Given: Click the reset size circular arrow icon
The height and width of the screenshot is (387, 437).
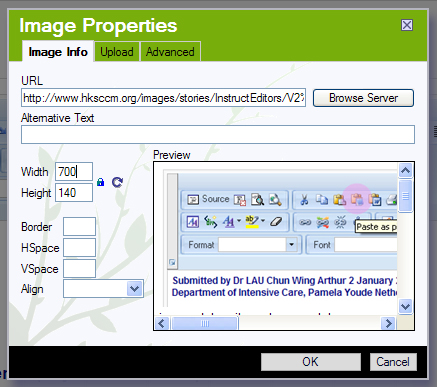Looking at the screenshot, I should click(x=117, y=182).
